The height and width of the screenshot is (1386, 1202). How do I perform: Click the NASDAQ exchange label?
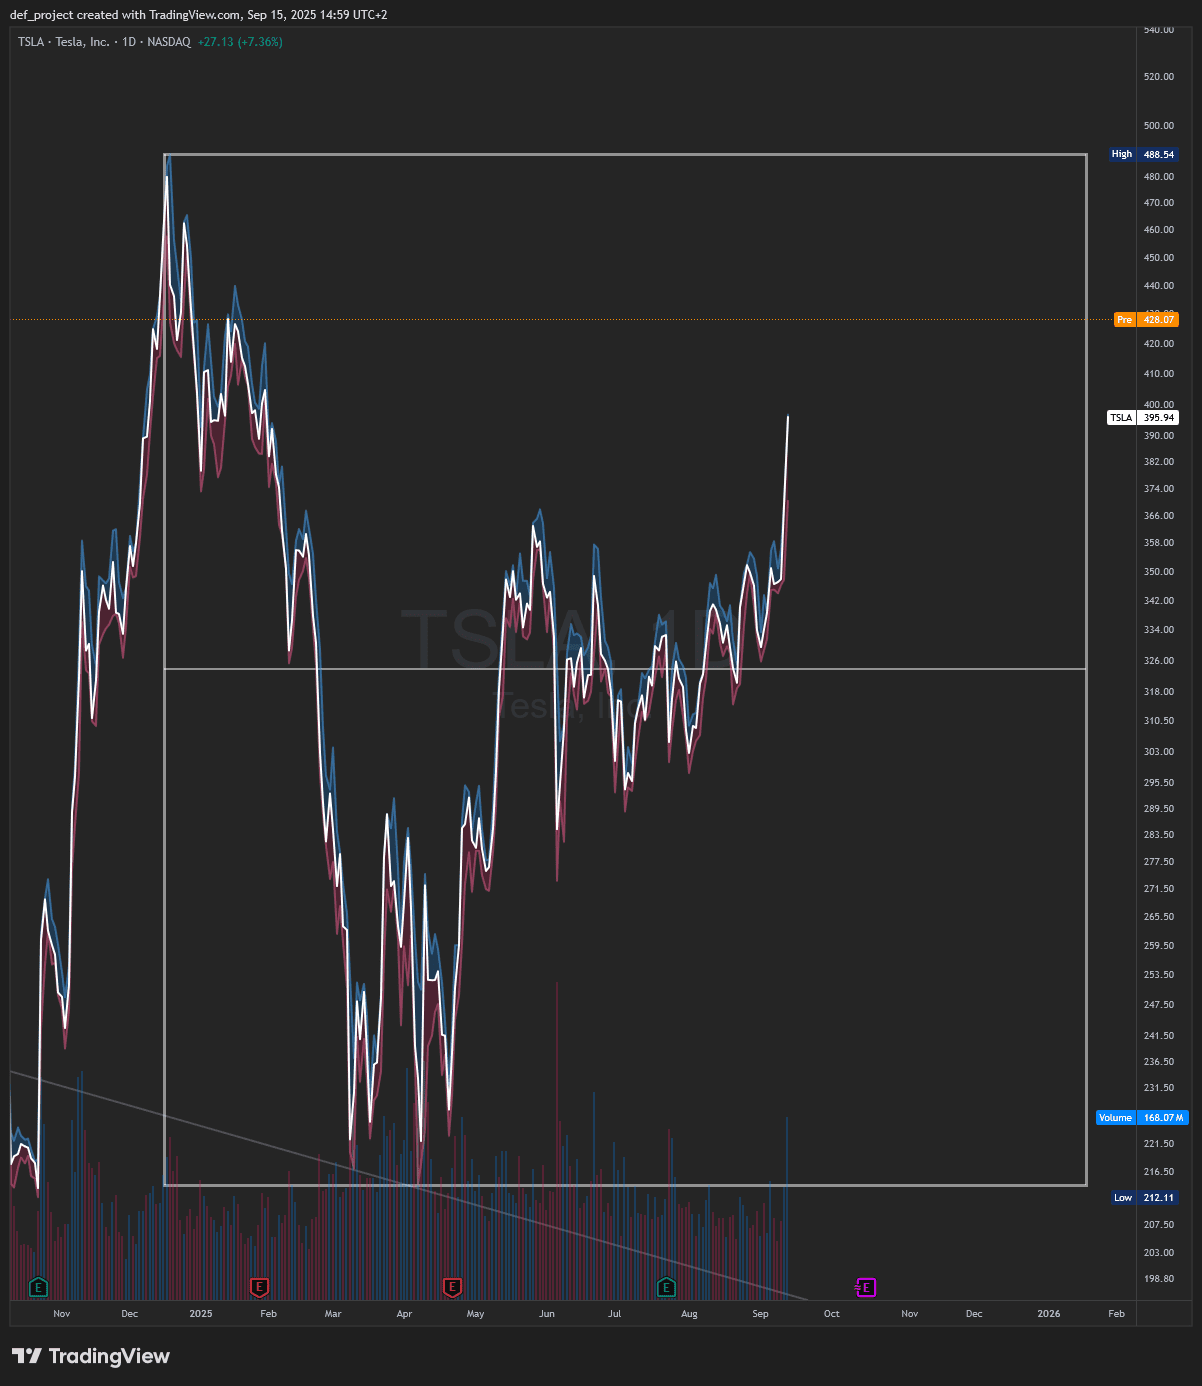(x=169, y=42)
